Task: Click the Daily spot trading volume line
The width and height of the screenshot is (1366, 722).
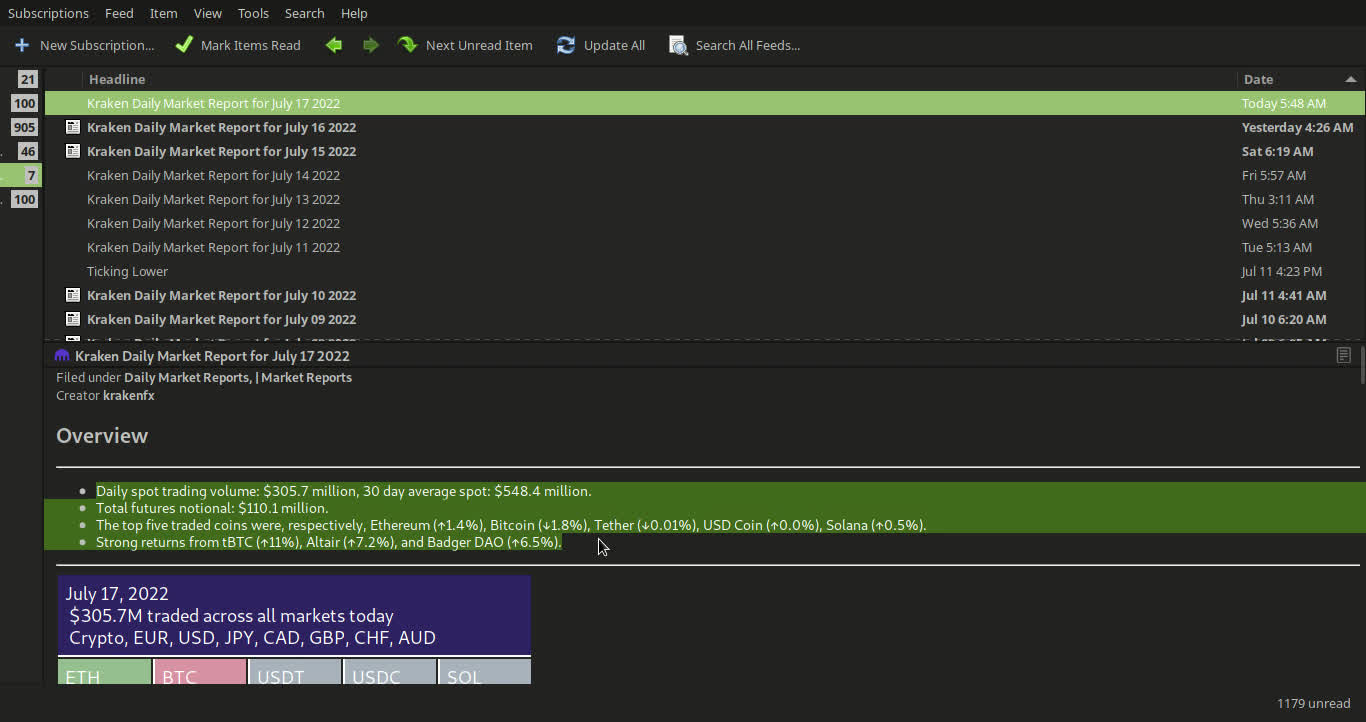Action: pos(344,491)
